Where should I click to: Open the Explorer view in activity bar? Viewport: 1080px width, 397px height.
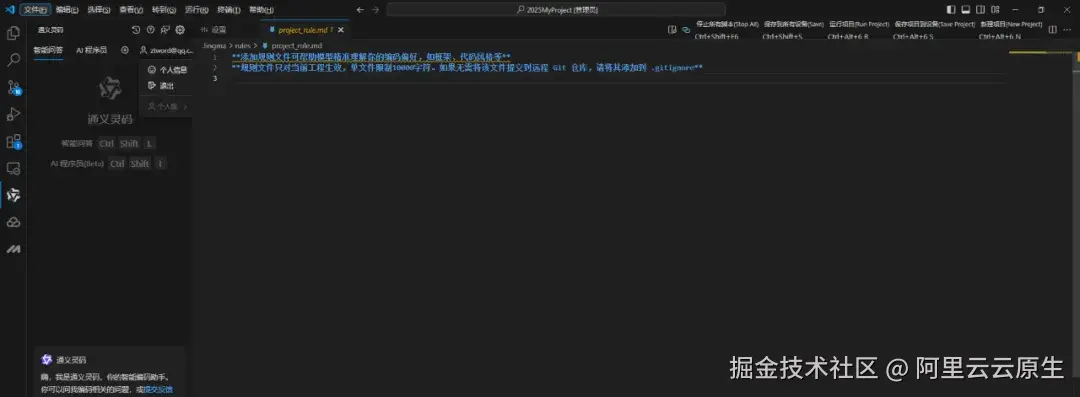click(13, 32)
